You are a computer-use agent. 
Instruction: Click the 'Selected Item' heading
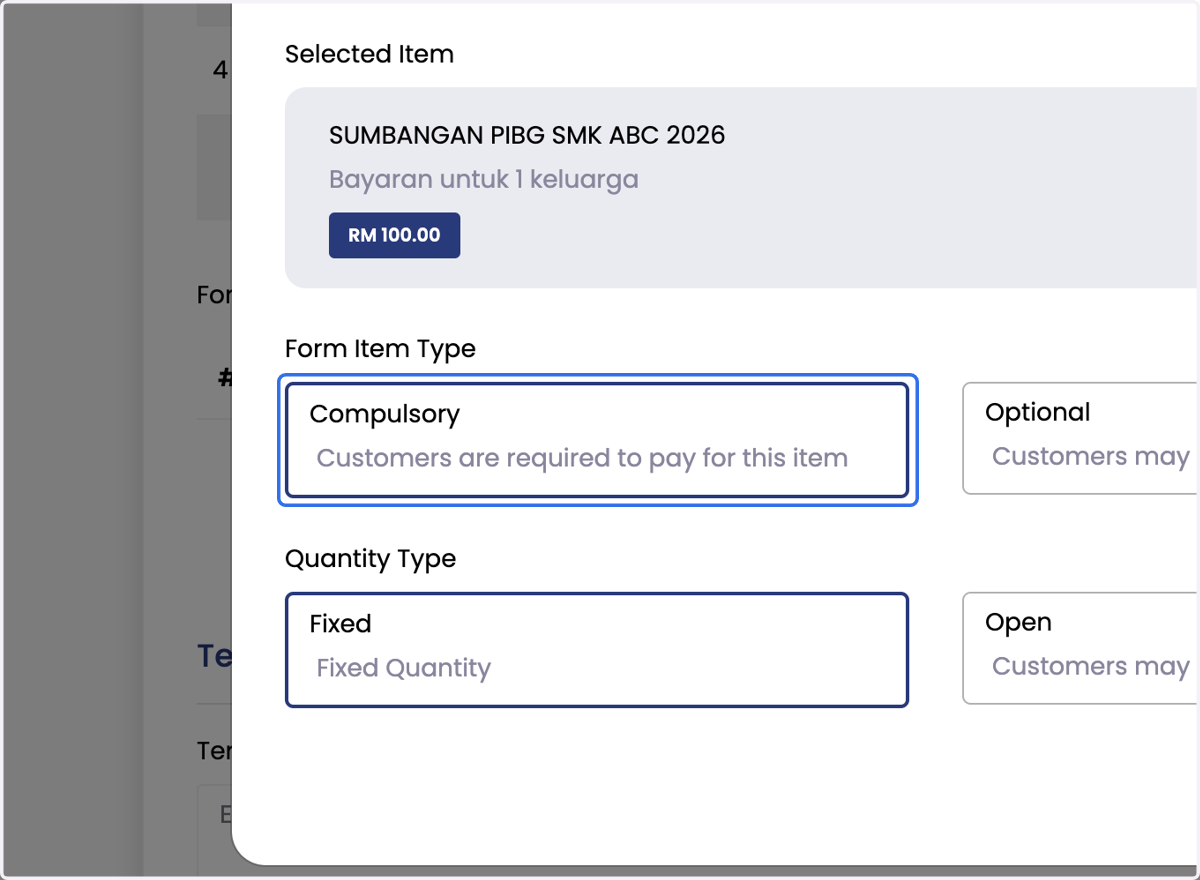tap(369, 54)
